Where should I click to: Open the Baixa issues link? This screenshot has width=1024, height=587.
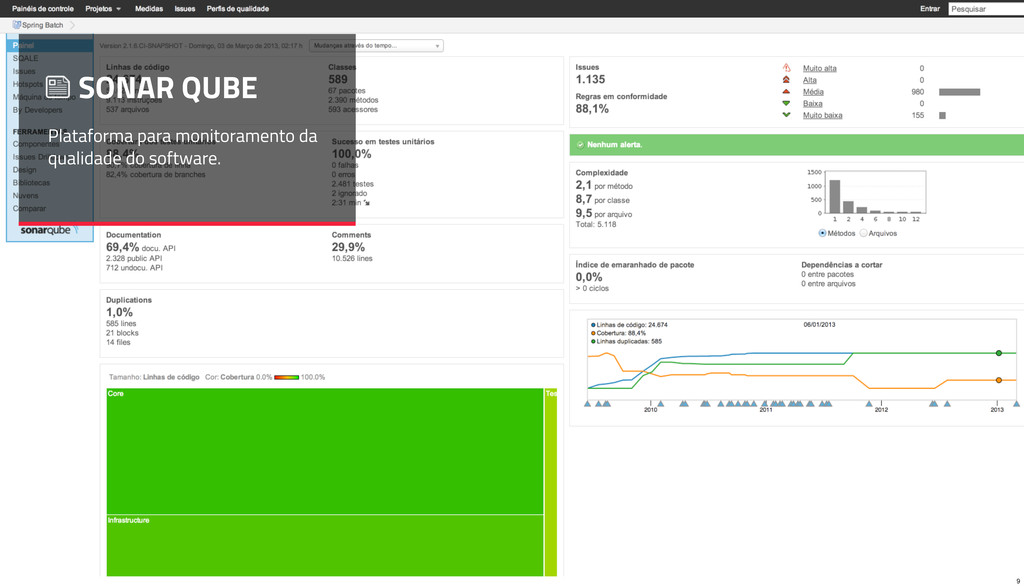pyautogui.click(x=812, y=103)
